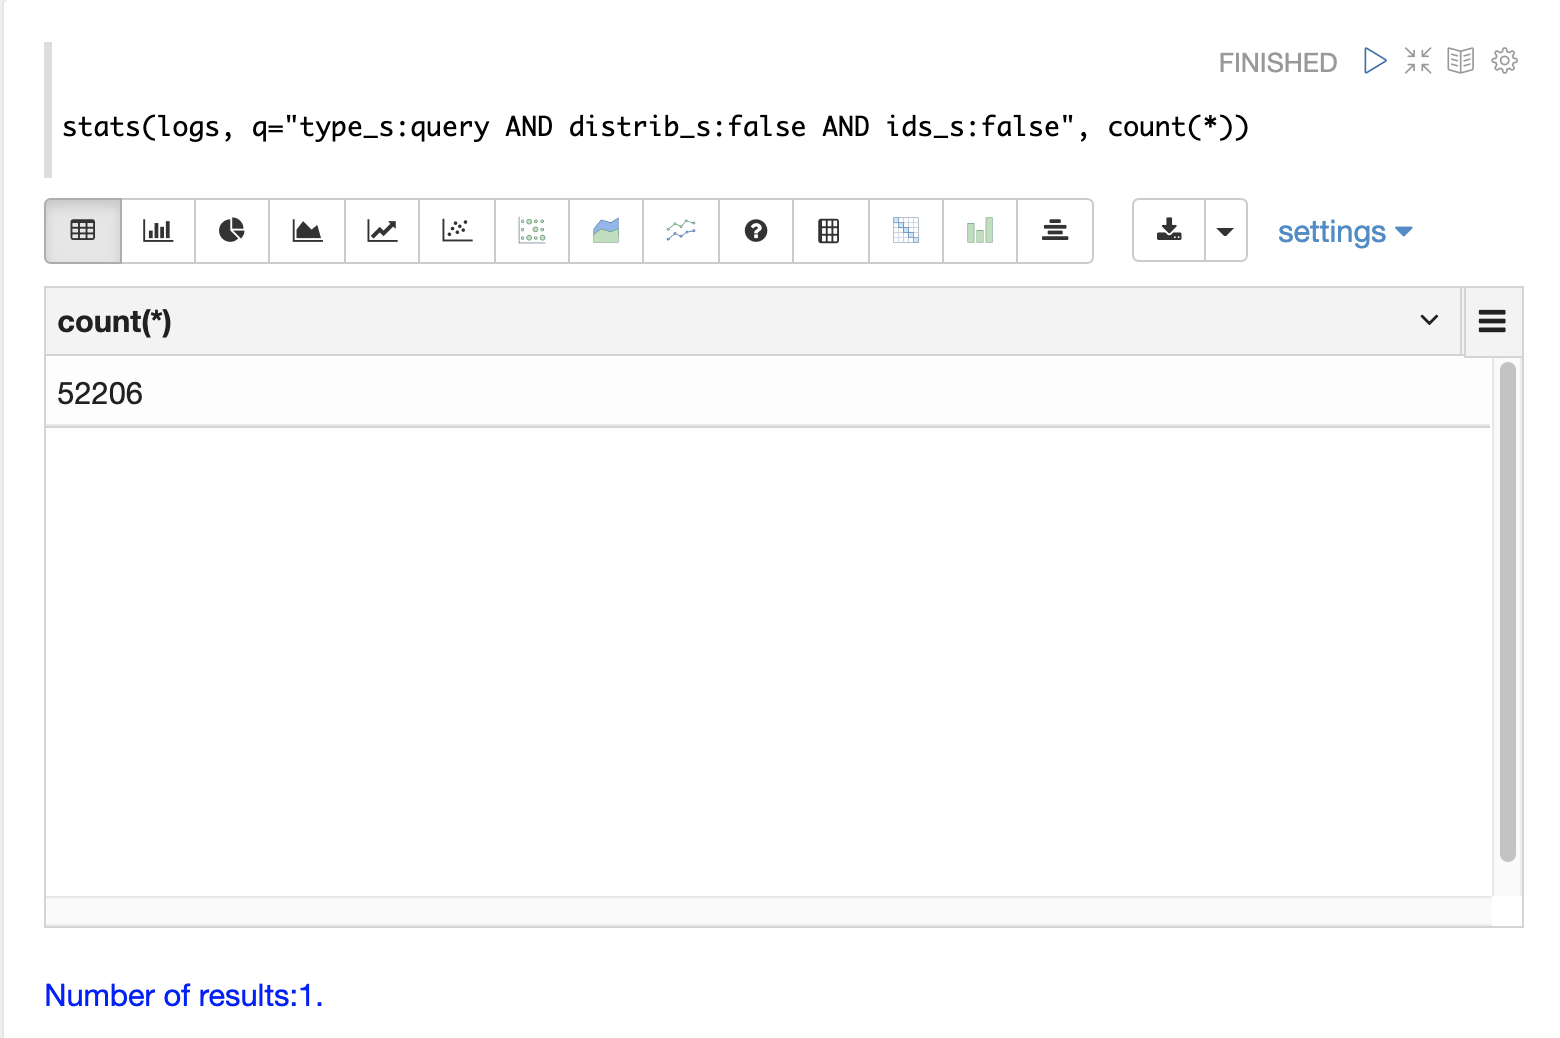
Task: Select the bar chart visualization
Action: pos(158,231)
